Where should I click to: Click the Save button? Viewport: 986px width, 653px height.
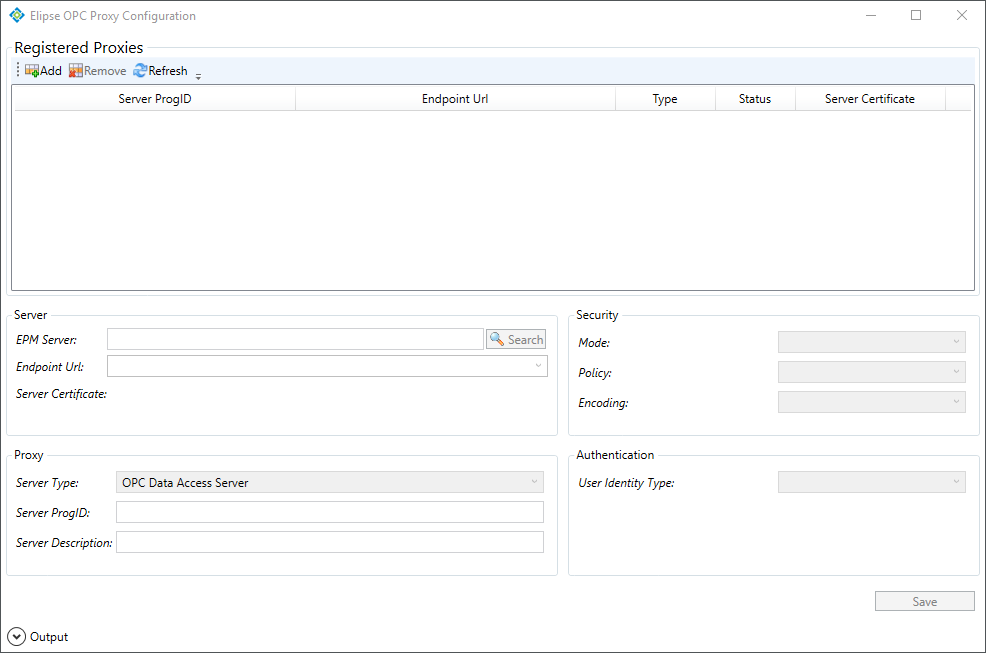coord(924,601)
